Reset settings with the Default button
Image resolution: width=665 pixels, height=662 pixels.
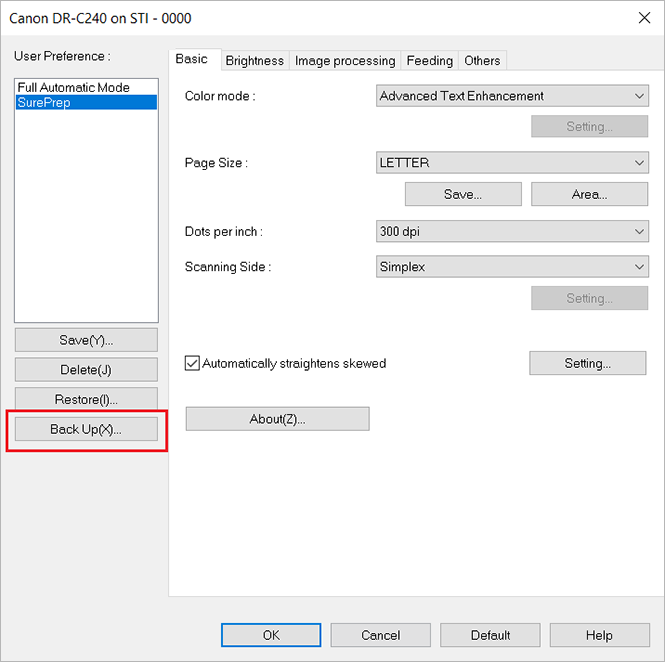[490, 635]
